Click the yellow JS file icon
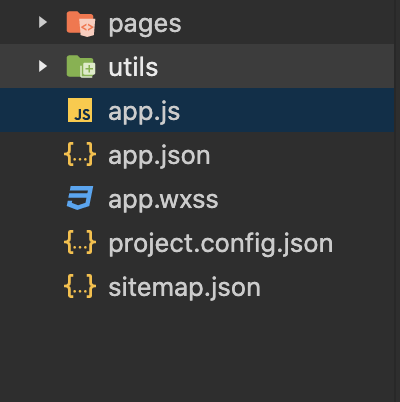The image size is (400, 402). (80, 110)
